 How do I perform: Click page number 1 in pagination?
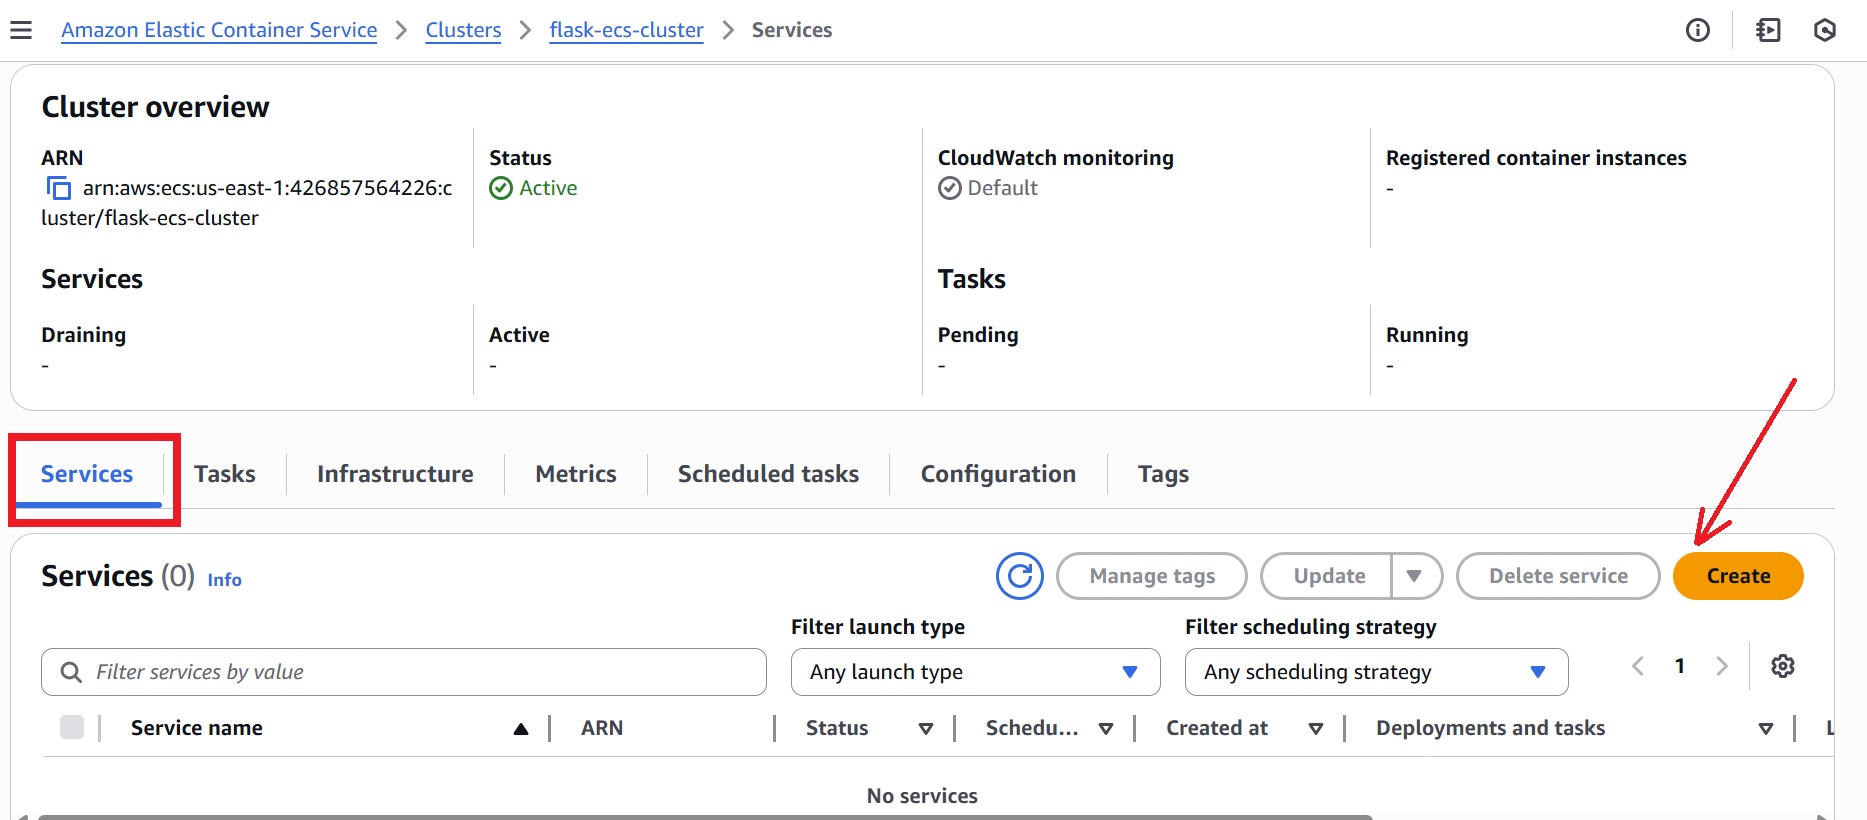click(x=1680, y=666)
